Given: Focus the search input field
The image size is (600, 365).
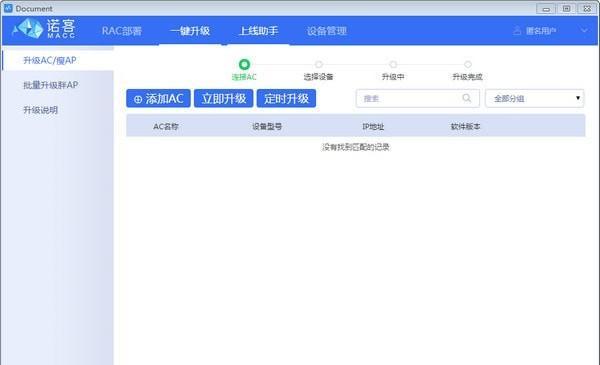Looking at the screenshot, I should click(x=417, y=99).
